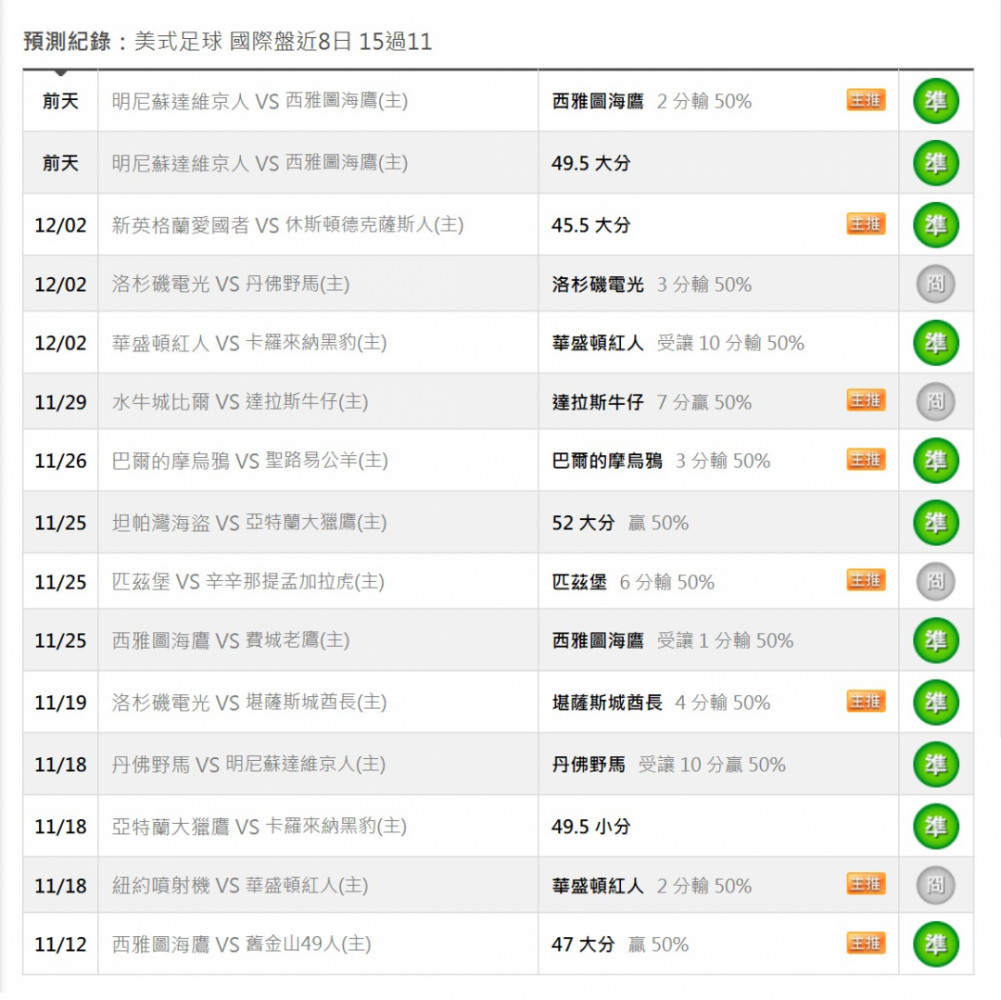1001x1000 pixels.
Task: Click the 主推 badge in the 45.5 大分 row
Action: [x=866, y=224]
